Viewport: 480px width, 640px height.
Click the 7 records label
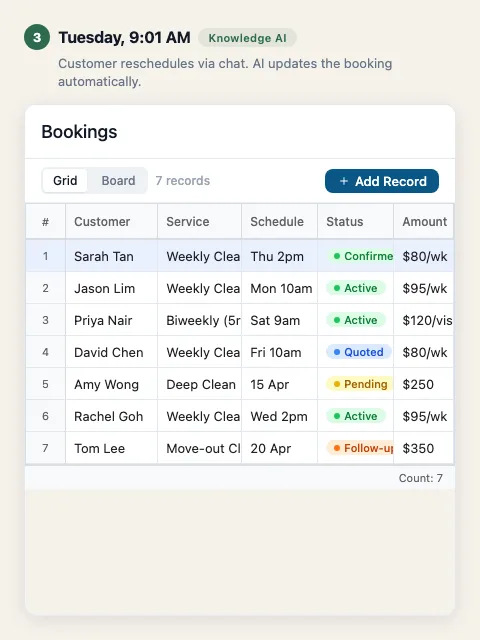182,180
